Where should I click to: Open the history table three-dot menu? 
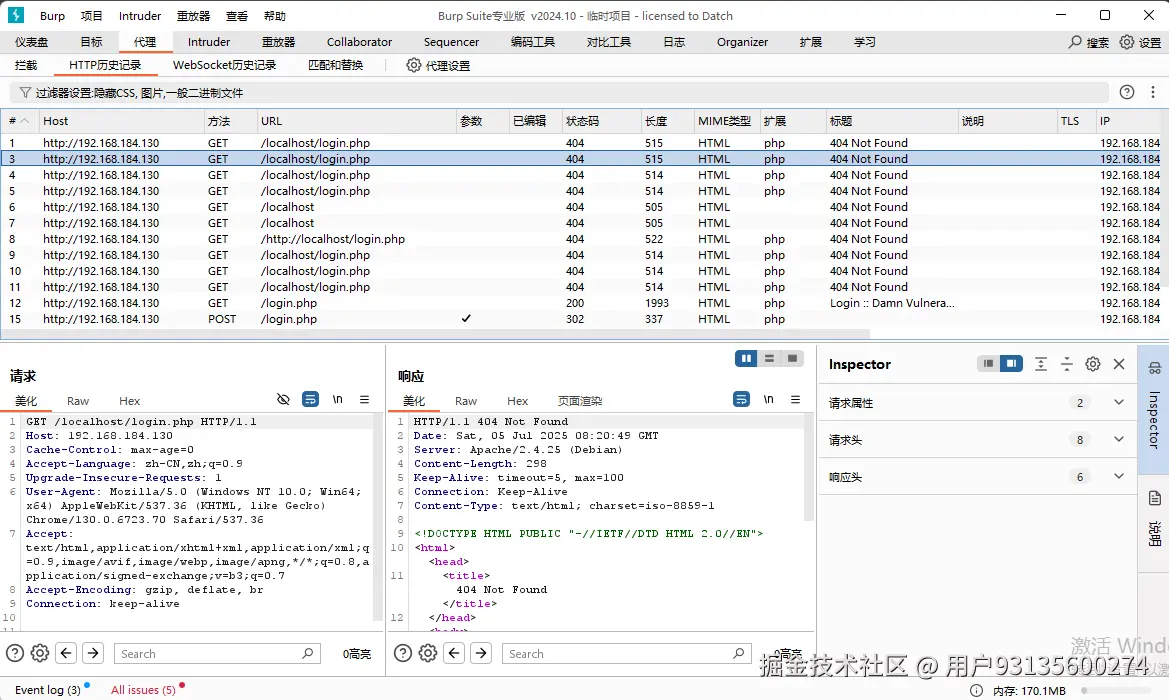point(1153,92)
